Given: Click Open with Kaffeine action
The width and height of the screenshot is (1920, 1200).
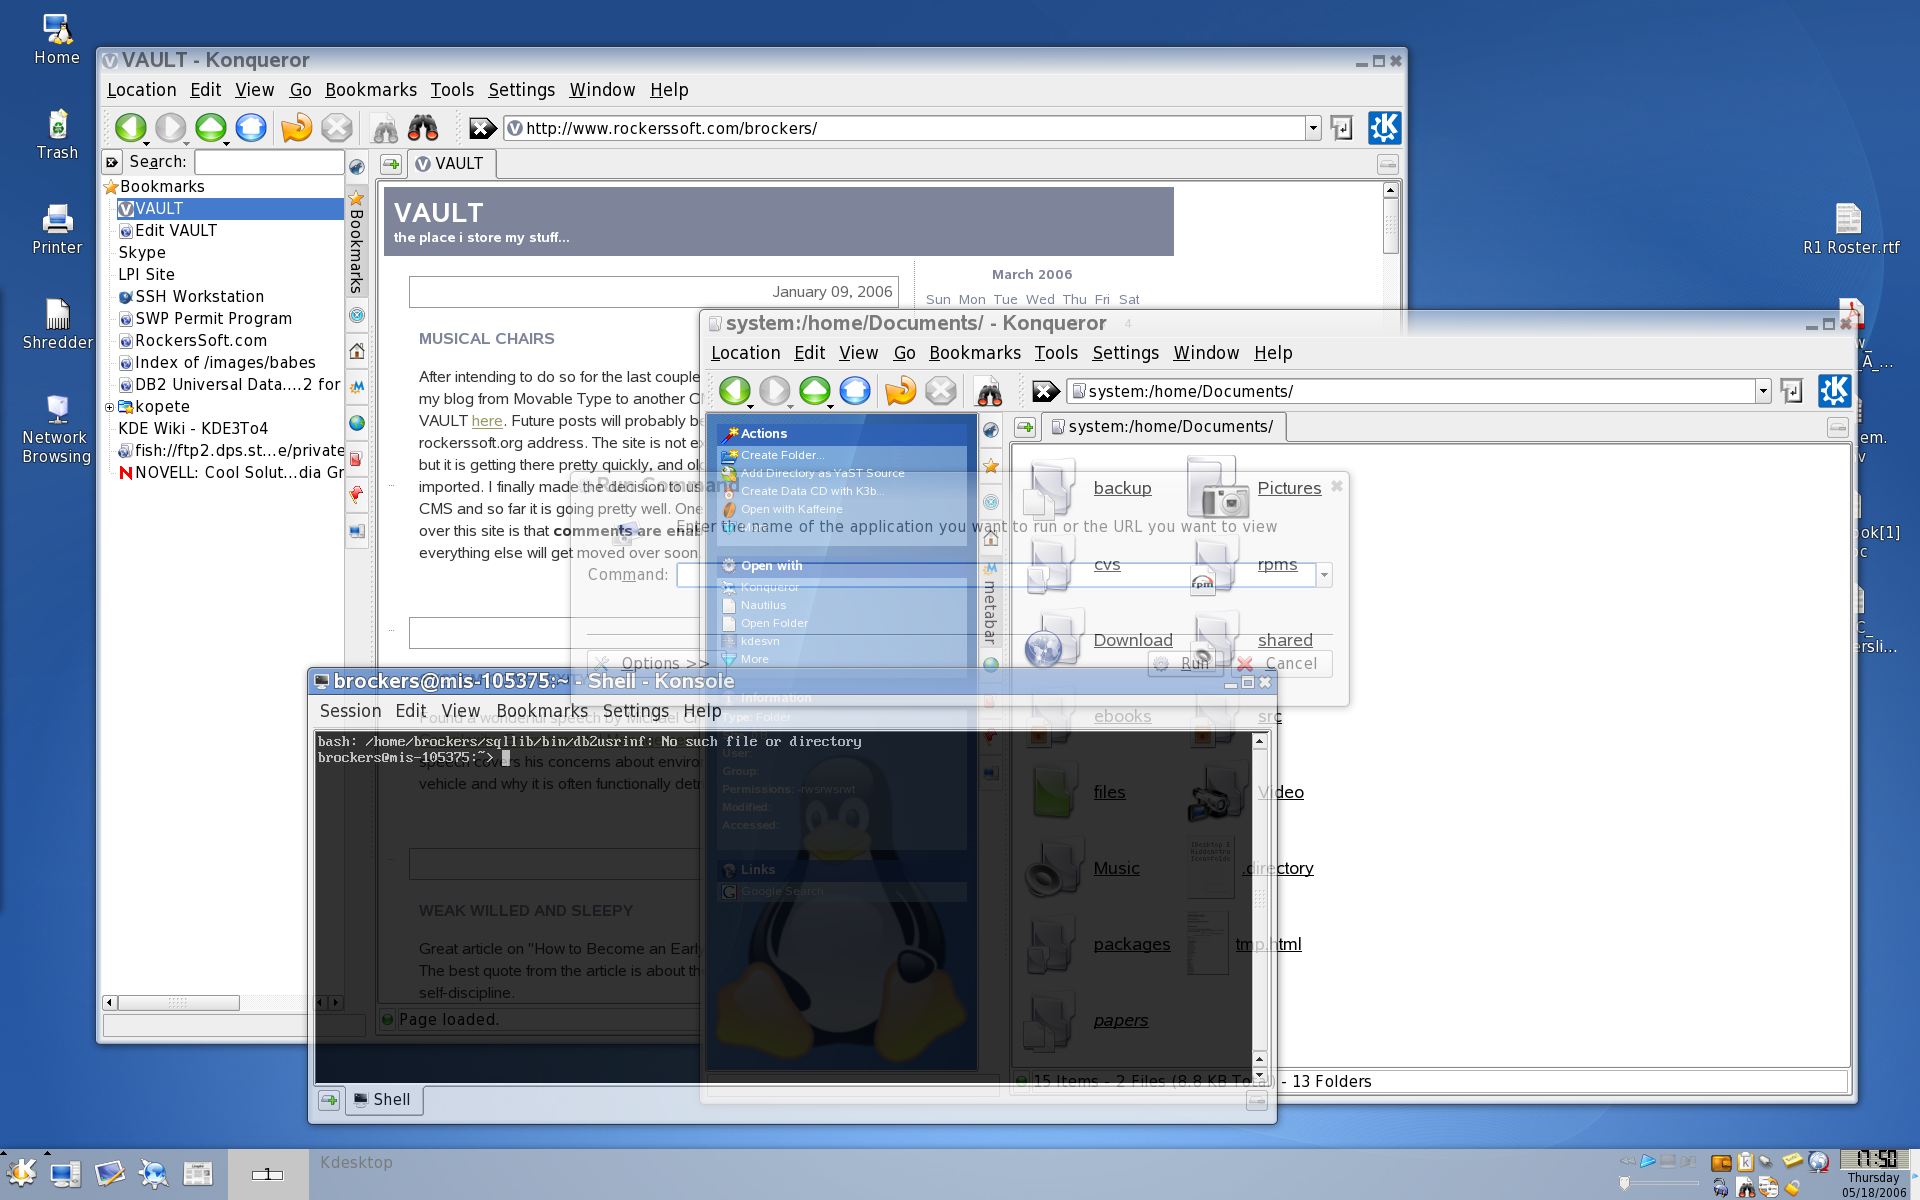Looking at the screenshot, I should (x=783, y=509).
